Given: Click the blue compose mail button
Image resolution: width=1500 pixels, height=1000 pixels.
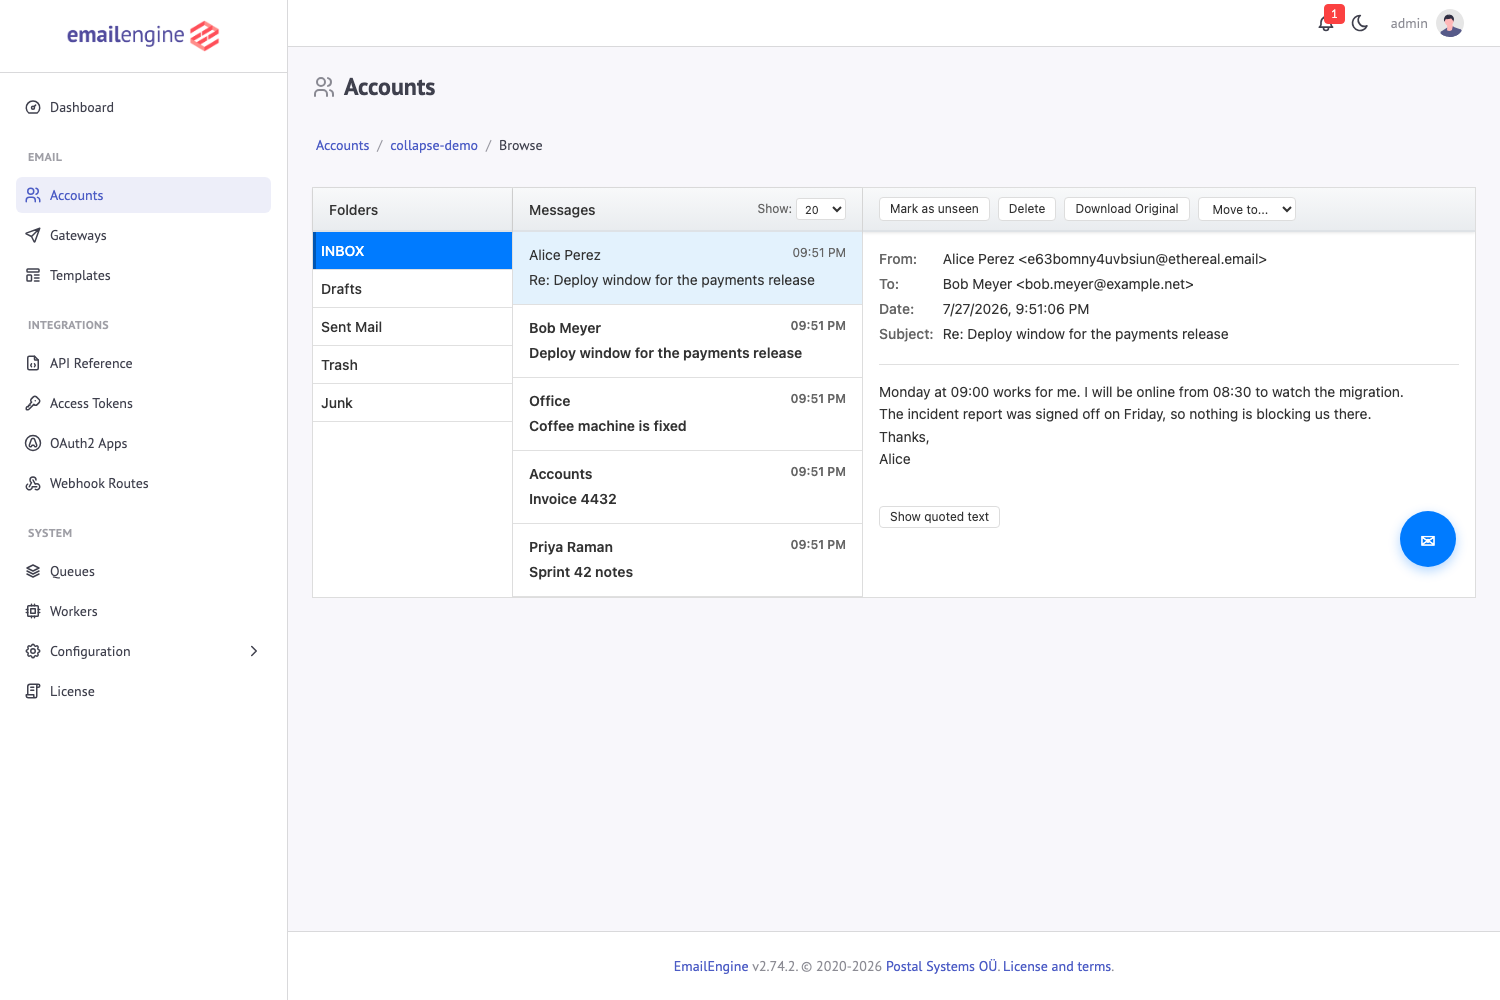Looking at the screenshot, I should (1428, 539).
